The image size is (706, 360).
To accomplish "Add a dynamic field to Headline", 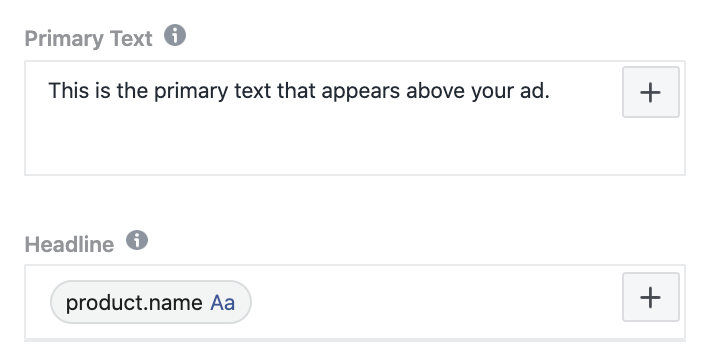I will click(x=651, y=297).
